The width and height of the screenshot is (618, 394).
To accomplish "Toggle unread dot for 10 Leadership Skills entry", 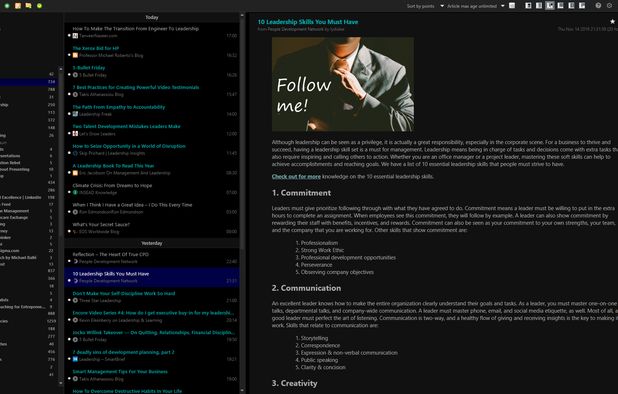I will pyautogui.click(x=69, y=281).
